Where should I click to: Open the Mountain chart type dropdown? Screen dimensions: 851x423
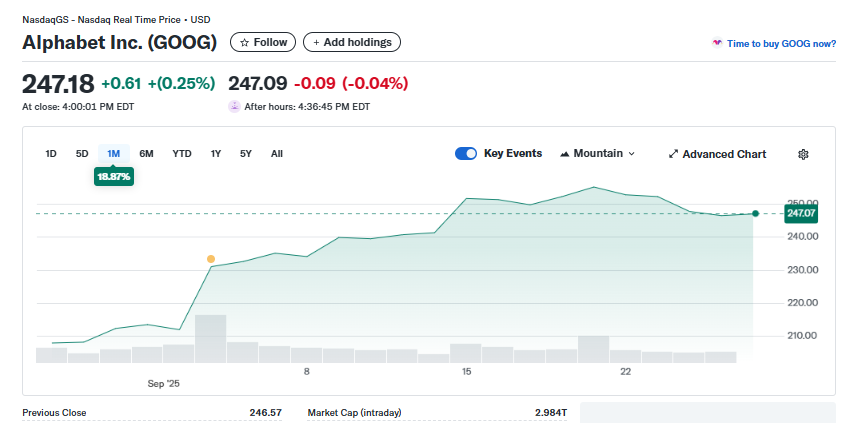597,154
